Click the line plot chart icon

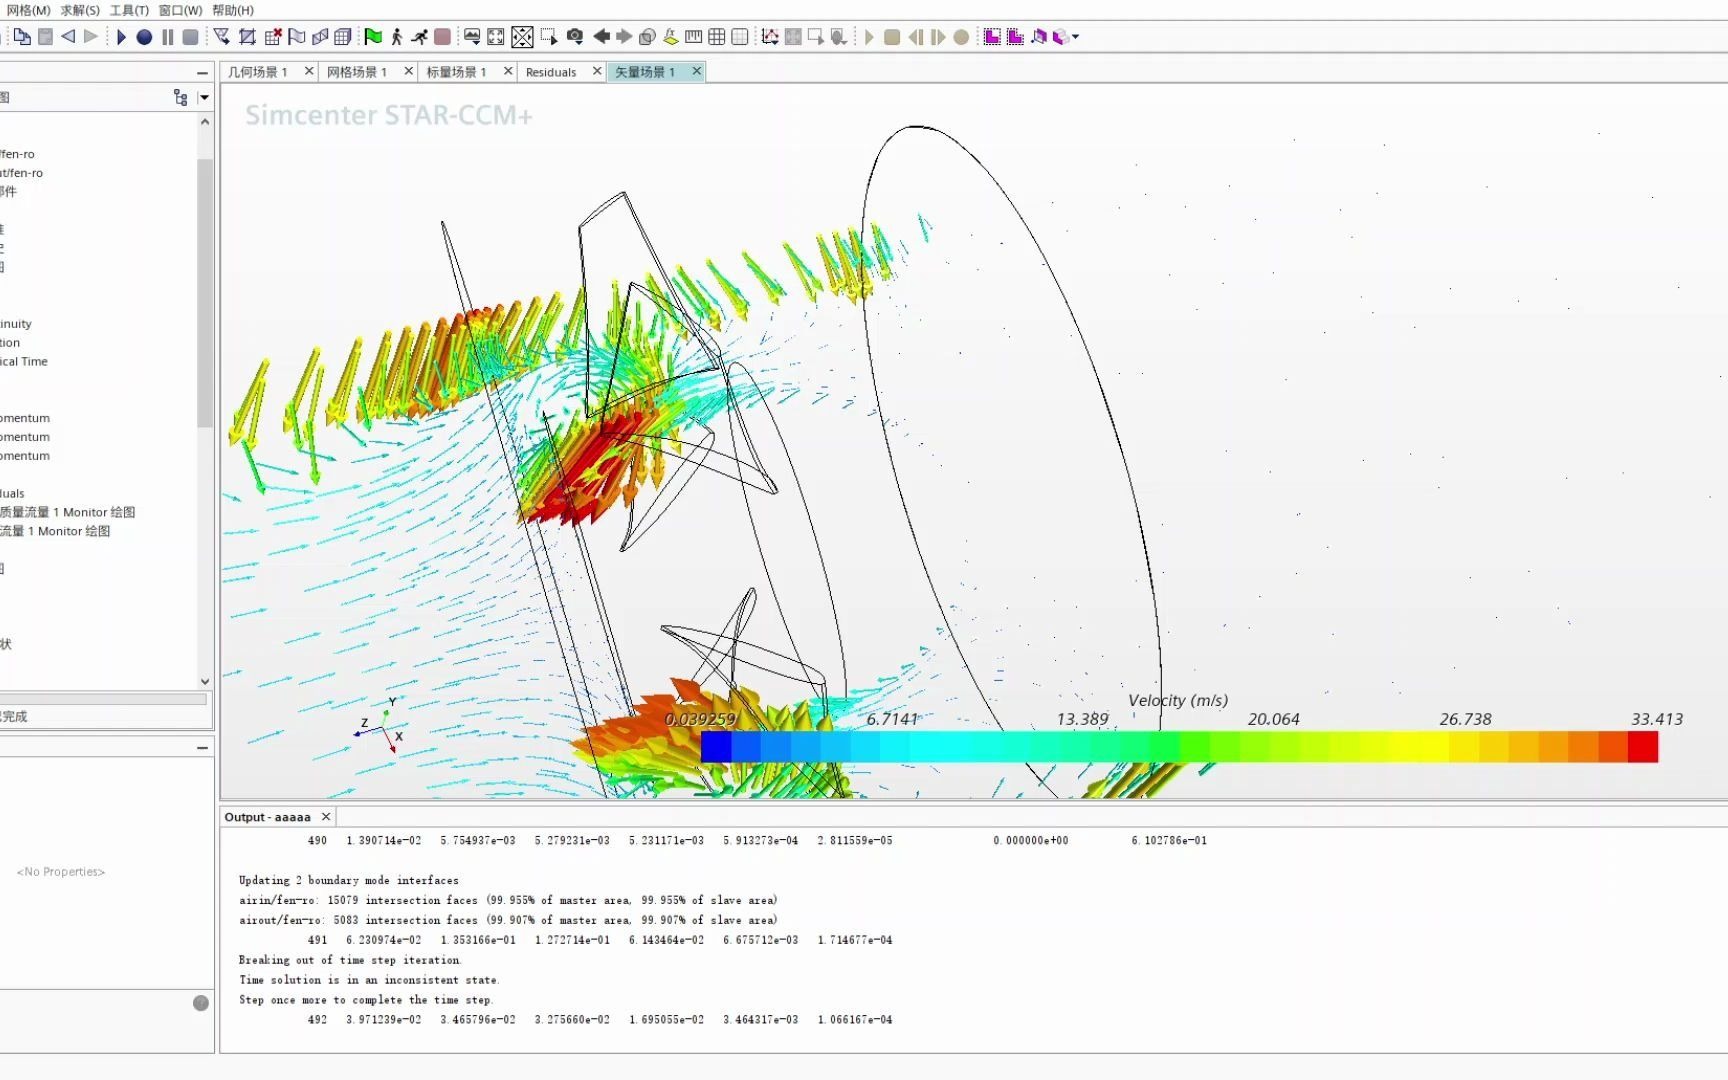coord(770,37)
